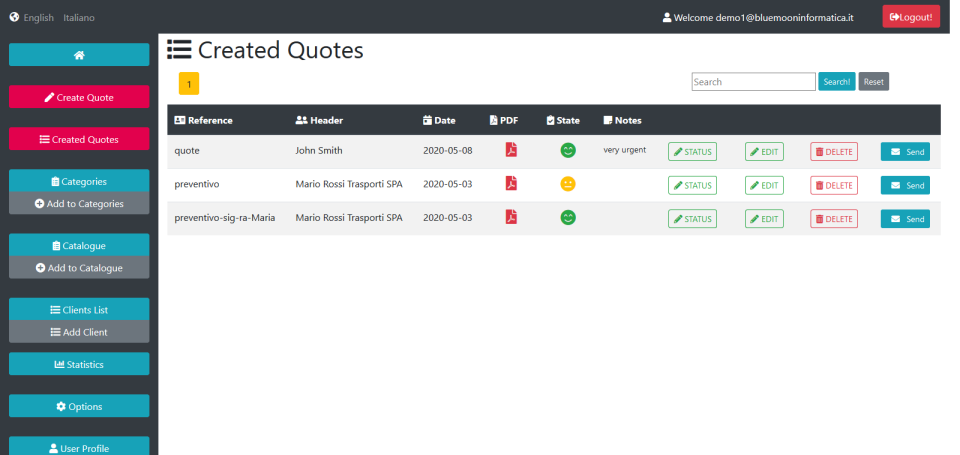Change STATUS of 'quote' row
Screen dimensions: 960x455
point(692,151)
